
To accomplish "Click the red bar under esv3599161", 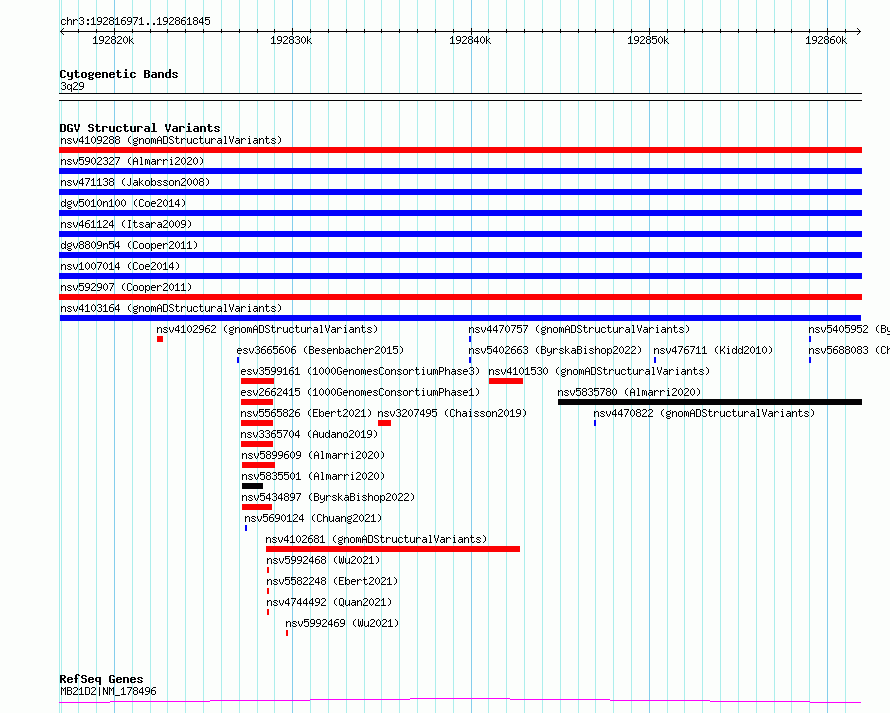I will click(257, 381).
